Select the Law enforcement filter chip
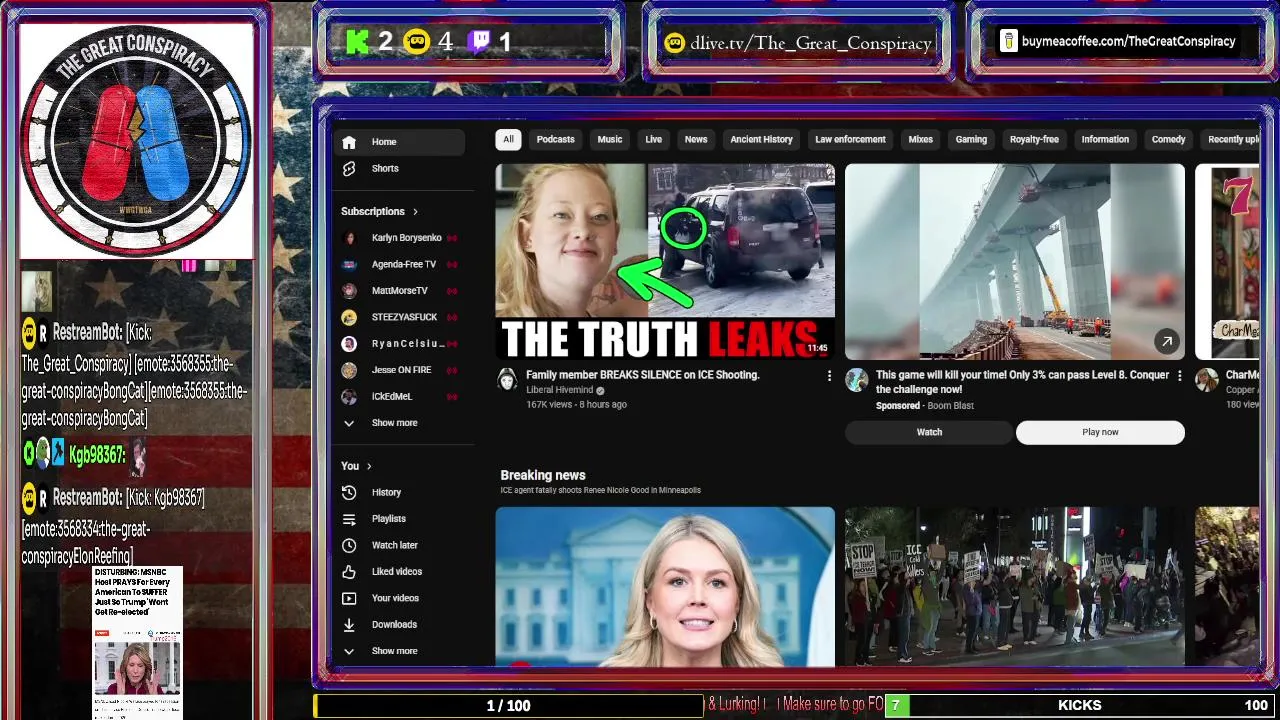The width and height of the screenshot is (1280, 720). tap(850, 140)
